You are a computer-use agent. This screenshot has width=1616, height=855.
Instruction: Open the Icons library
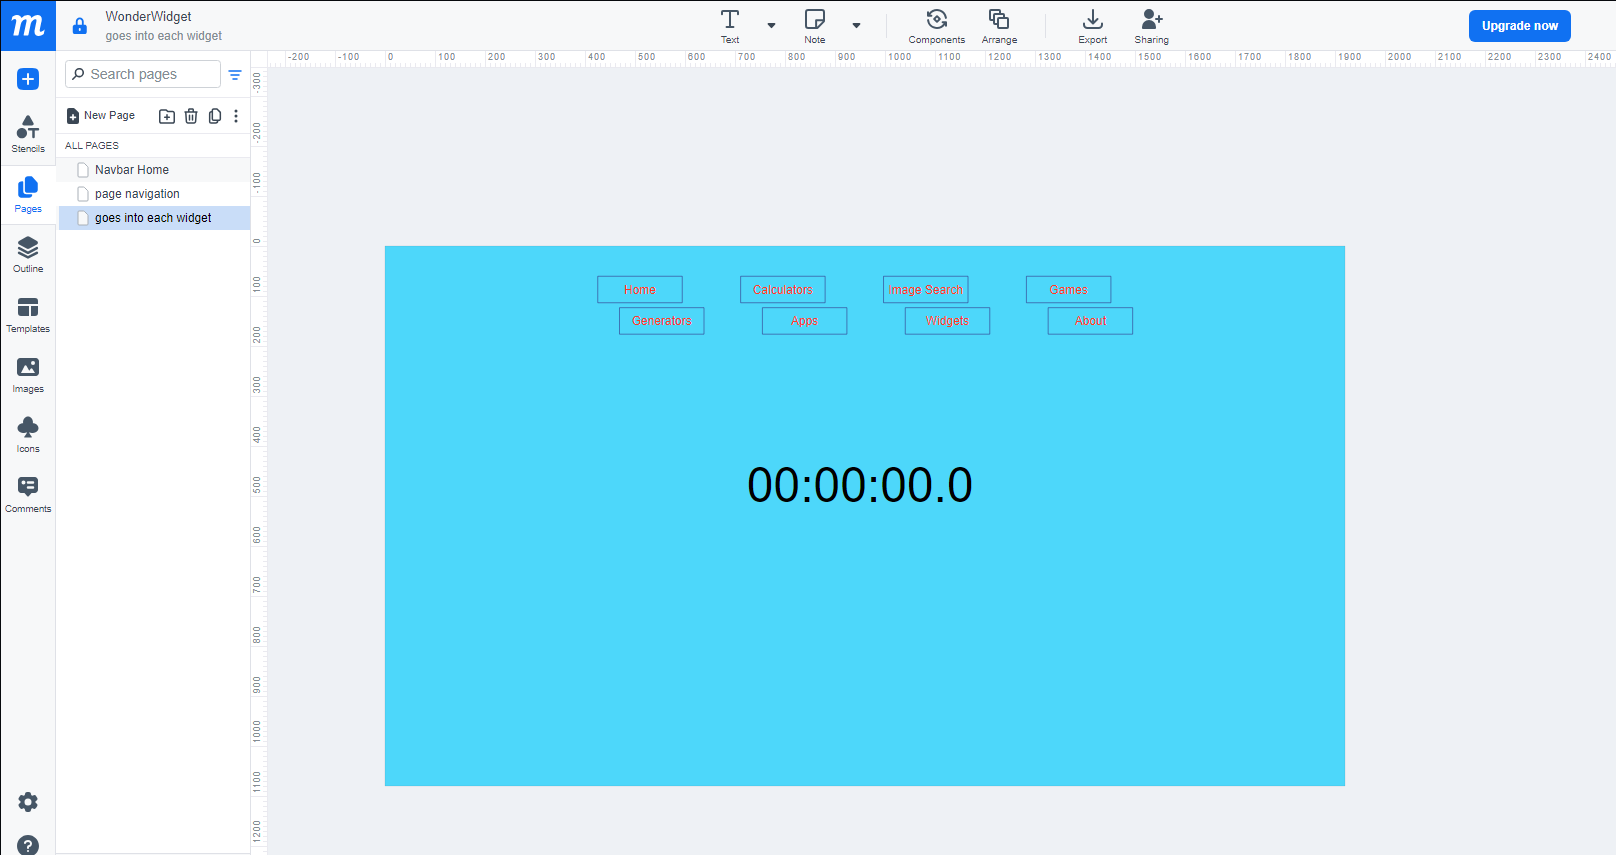point(28,434)
